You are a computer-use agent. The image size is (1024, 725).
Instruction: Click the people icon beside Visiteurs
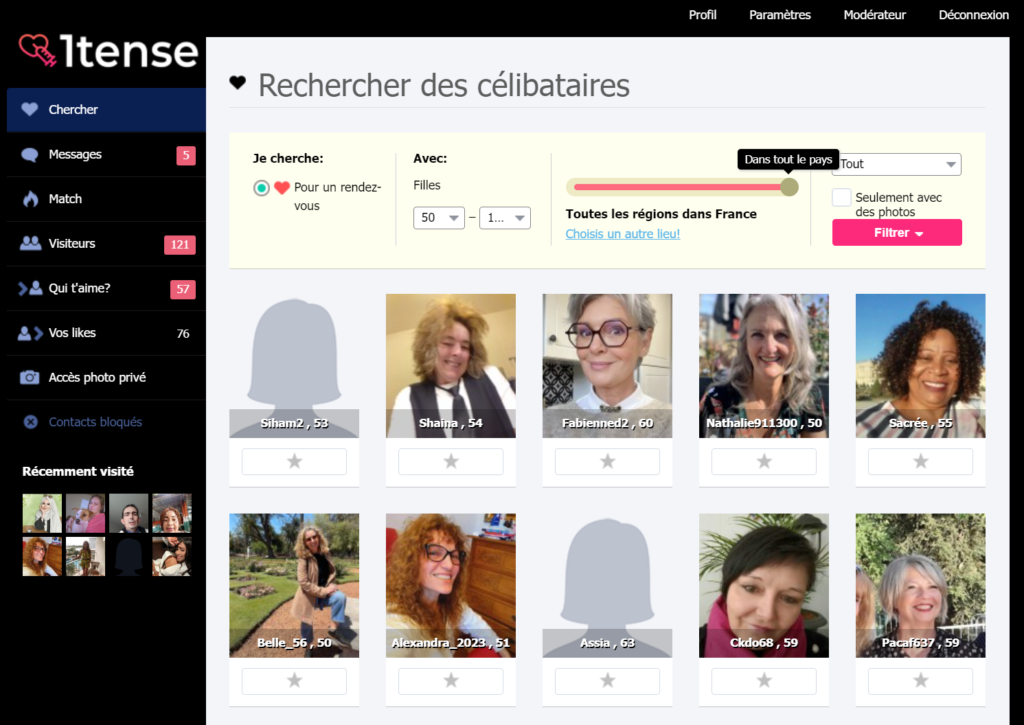click(30, 243)
